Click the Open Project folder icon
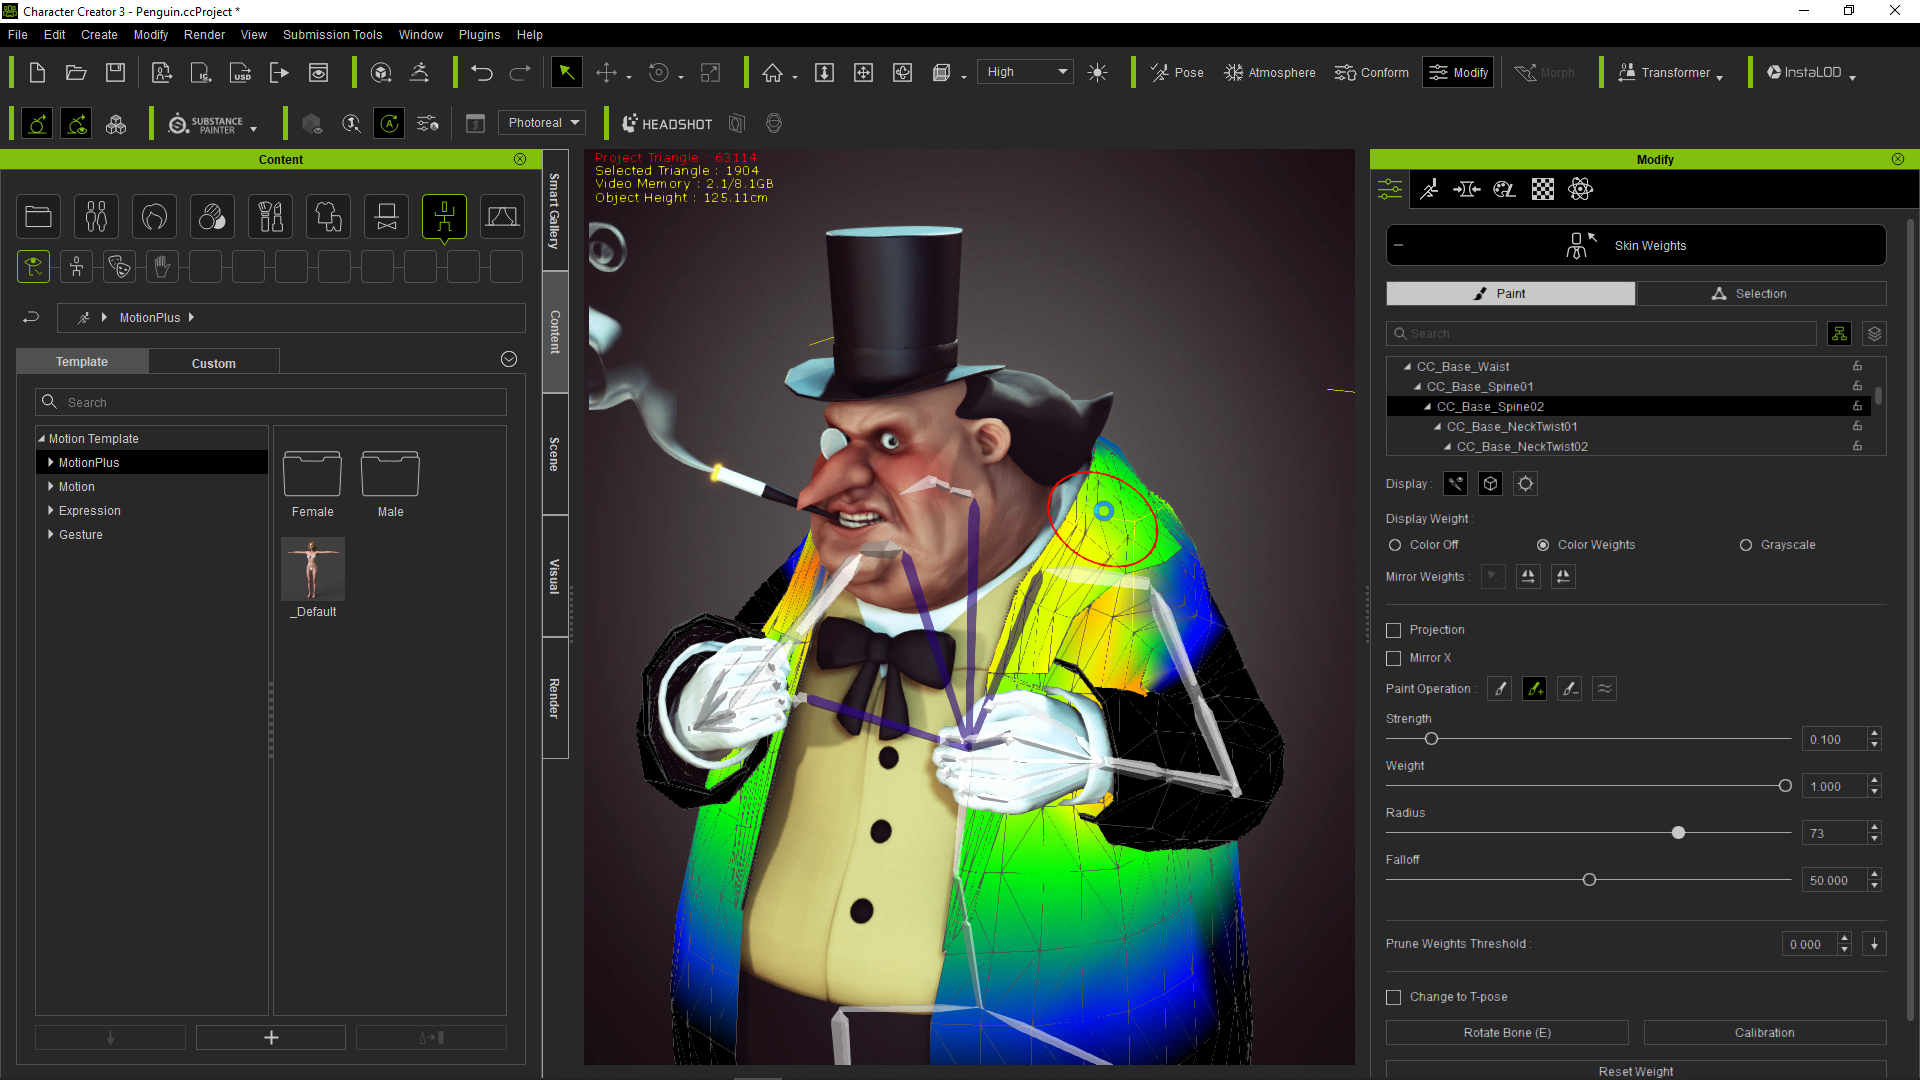Viewport: 1920px width, 1080px height. click(x=76, y=72)
